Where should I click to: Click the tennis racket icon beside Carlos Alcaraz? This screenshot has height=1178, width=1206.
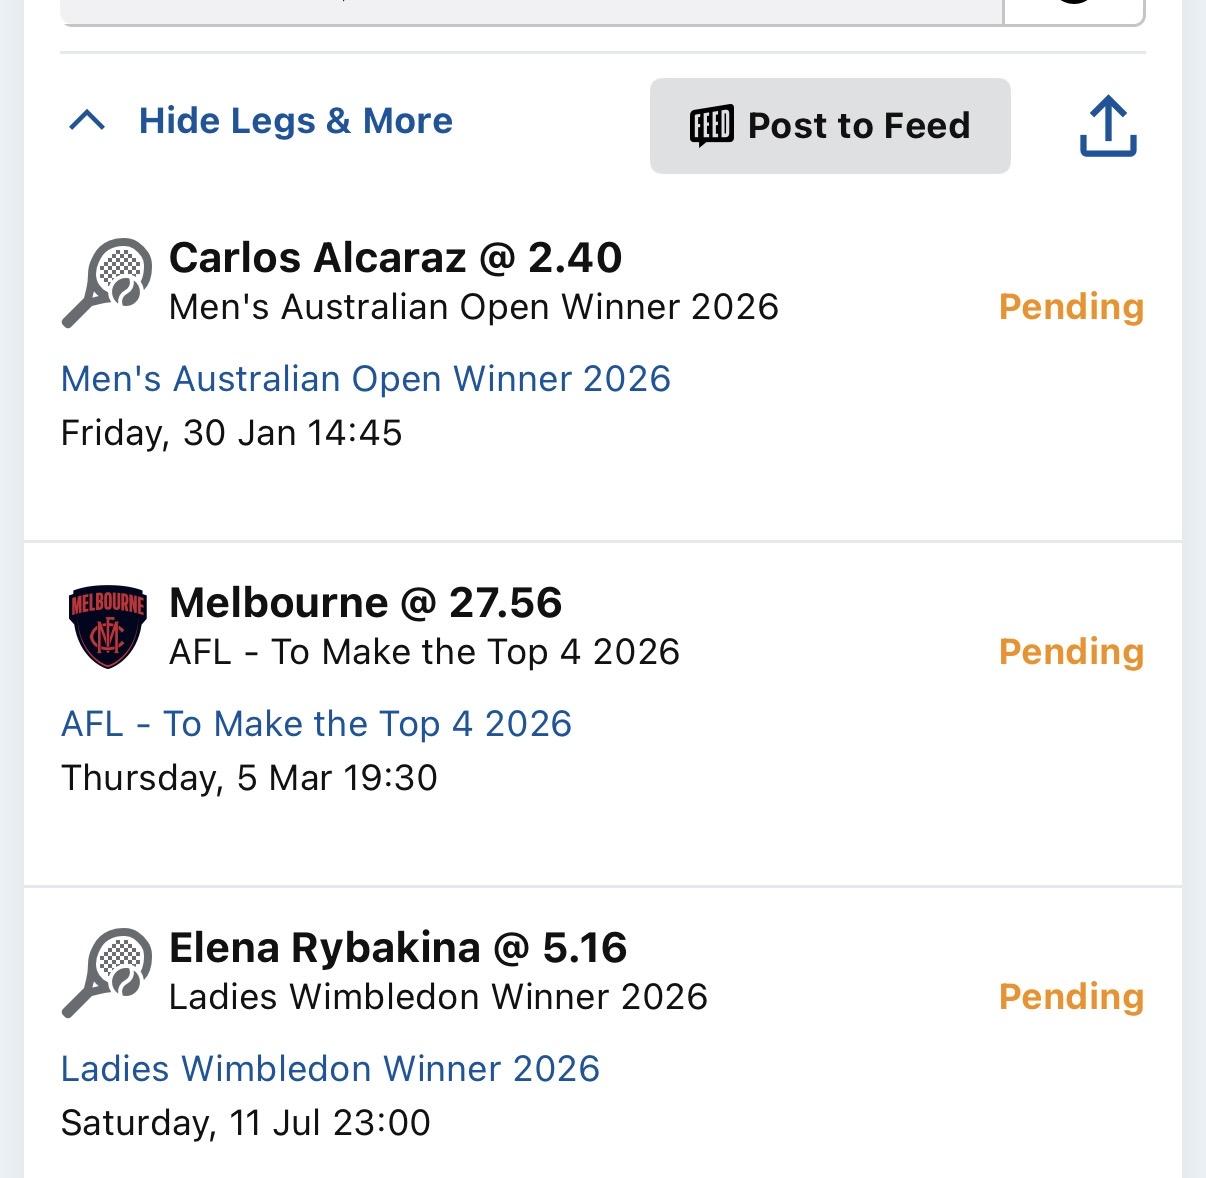107,282
